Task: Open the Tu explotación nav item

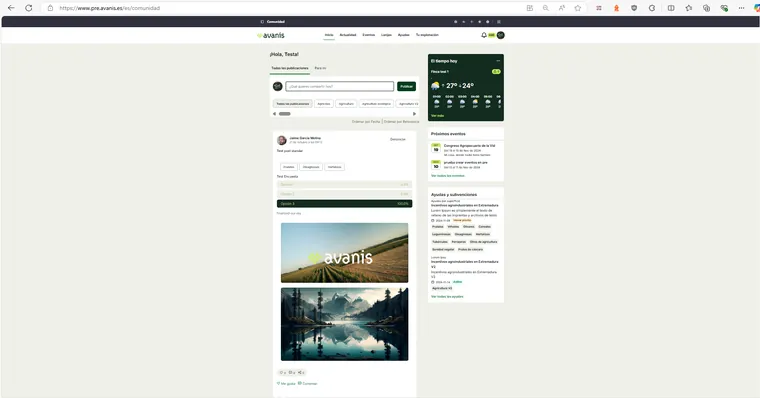Action: point(427,35)
